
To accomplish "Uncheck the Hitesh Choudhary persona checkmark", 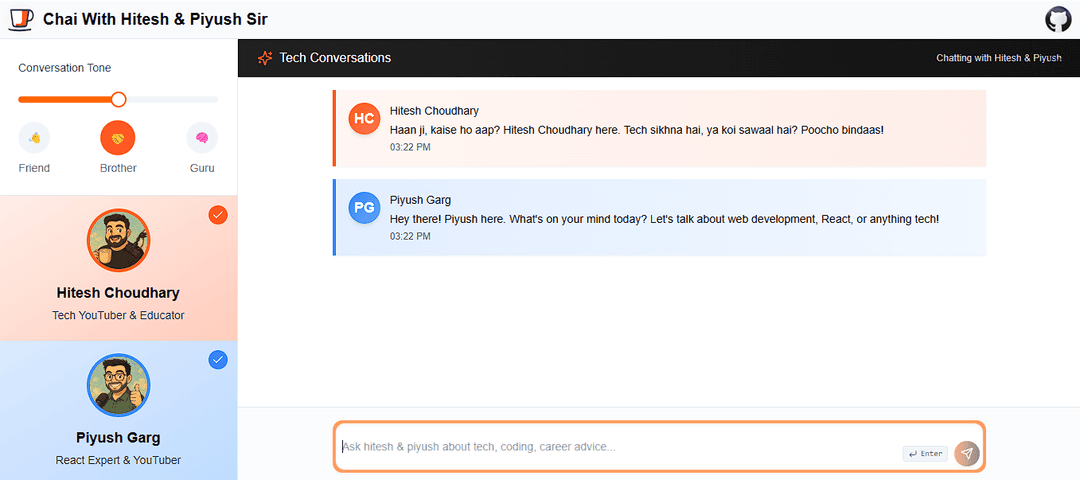I will click(218, 215).
